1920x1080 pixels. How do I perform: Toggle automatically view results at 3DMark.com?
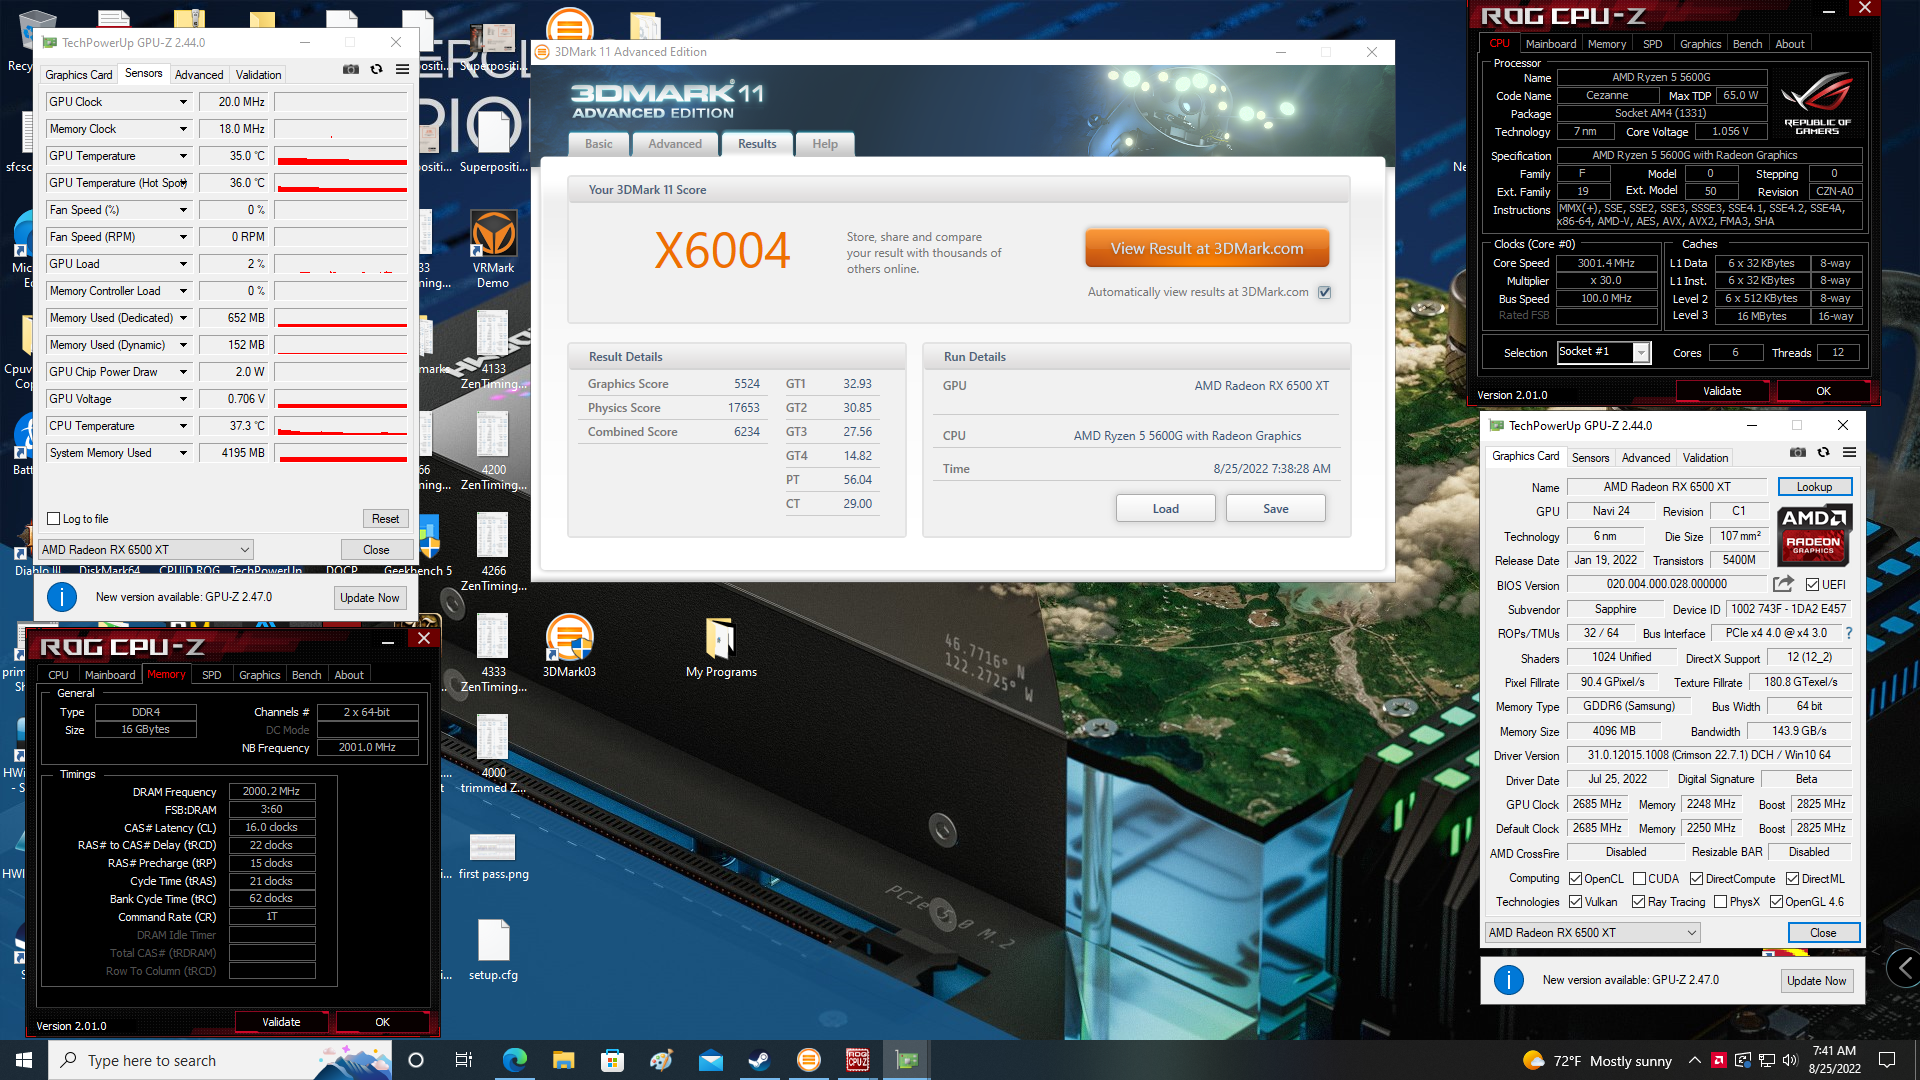[1324, 292]
